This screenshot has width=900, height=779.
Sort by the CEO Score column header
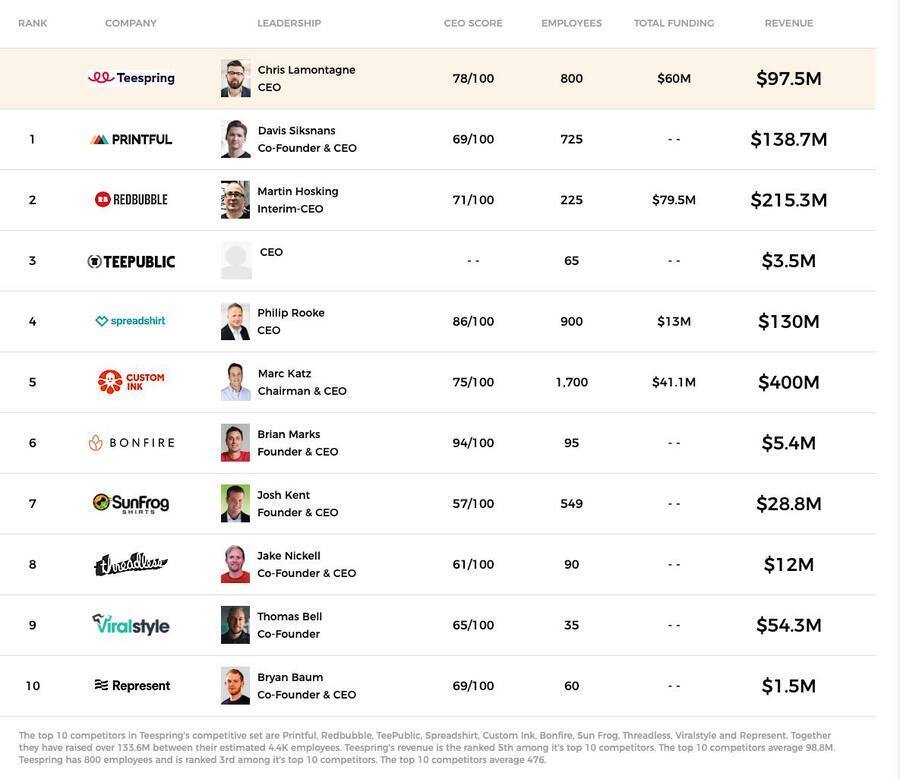(x=473, y=23)
